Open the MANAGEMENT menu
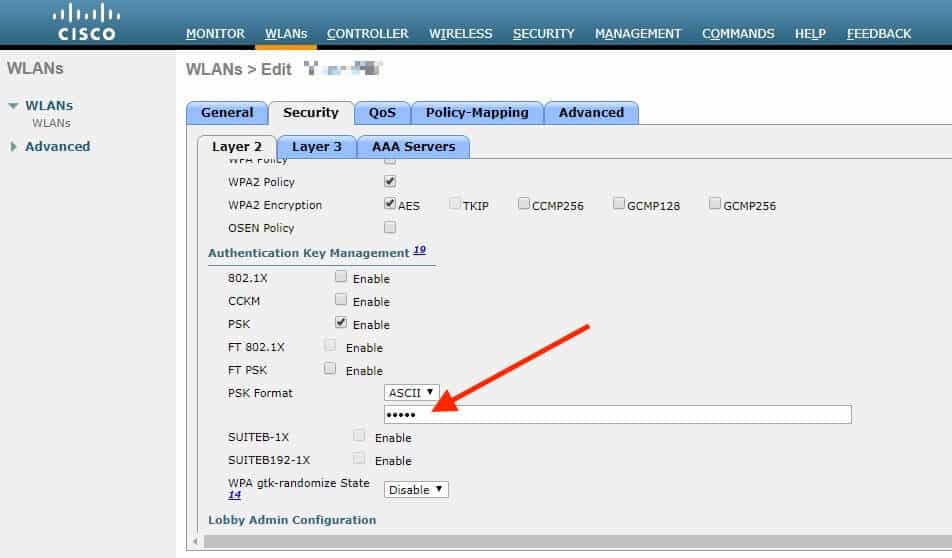 pos(638,33)
